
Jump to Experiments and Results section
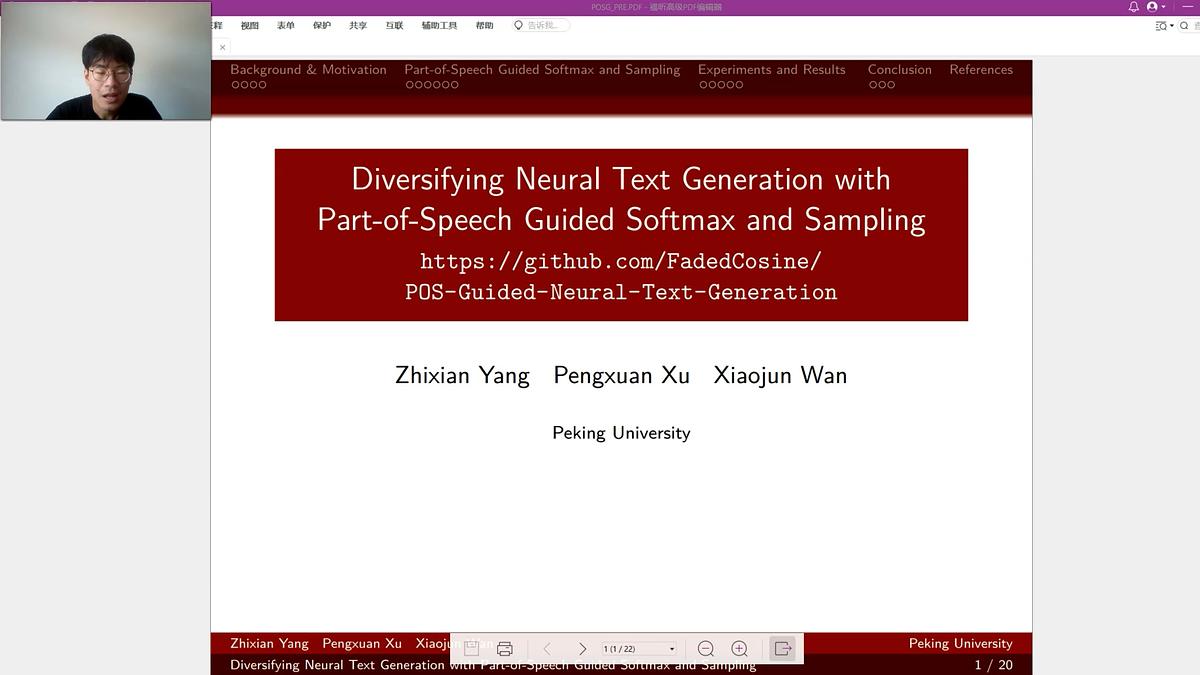(771, 70)
